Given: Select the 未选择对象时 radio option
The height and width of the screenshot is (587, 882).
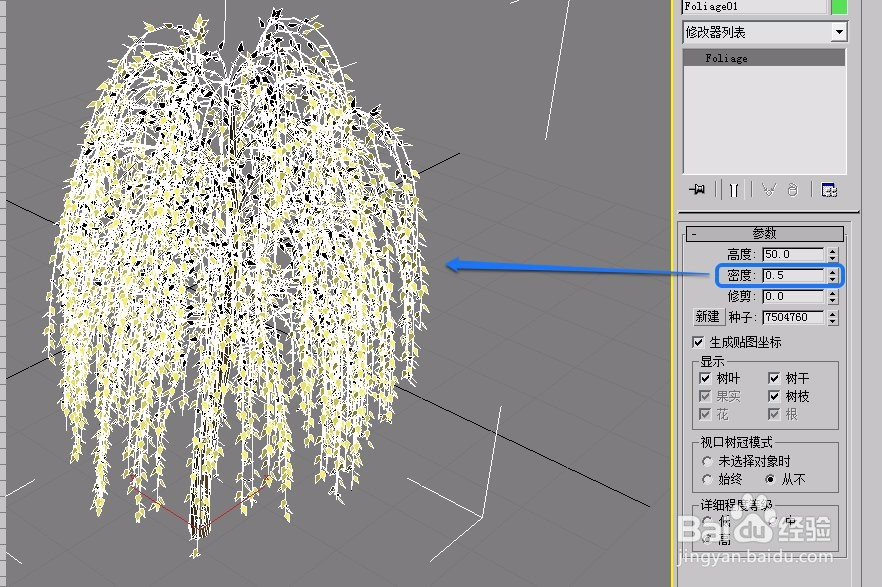Looking at the screenshot, I should point(707,462).
